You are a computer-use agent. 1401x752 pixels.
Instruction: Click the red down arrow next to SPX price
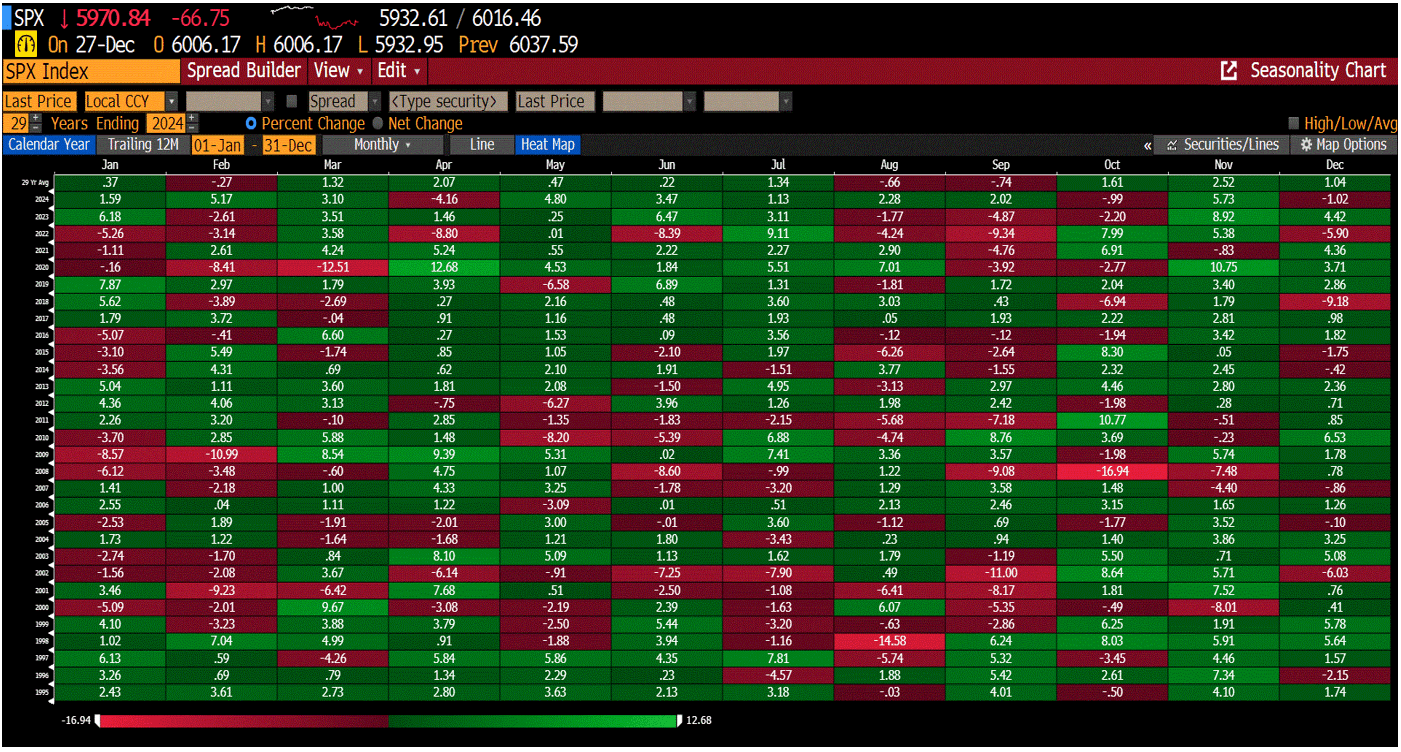pos(65,18)
